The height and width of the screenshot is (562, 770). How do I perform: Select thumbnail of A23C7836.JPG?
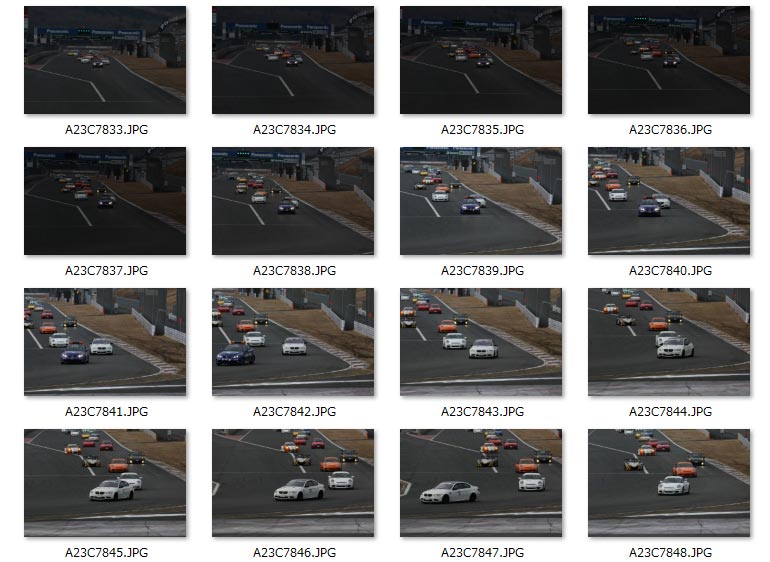coord(669,60)
